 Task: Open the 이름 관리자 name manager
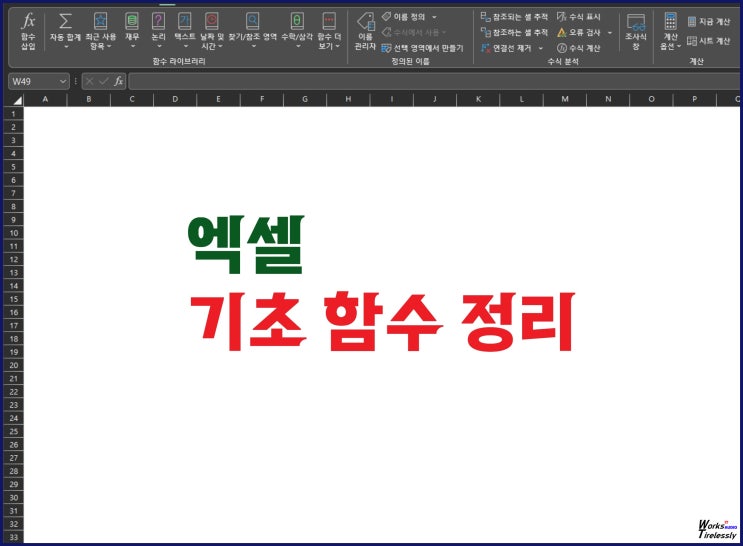pos(365,31)
